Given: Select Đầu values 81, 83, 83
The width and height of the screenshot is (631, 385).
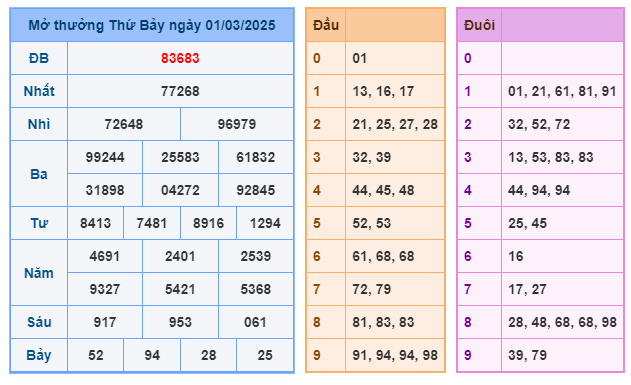Looking at the screenshot, I should click(x=383, y=322).
